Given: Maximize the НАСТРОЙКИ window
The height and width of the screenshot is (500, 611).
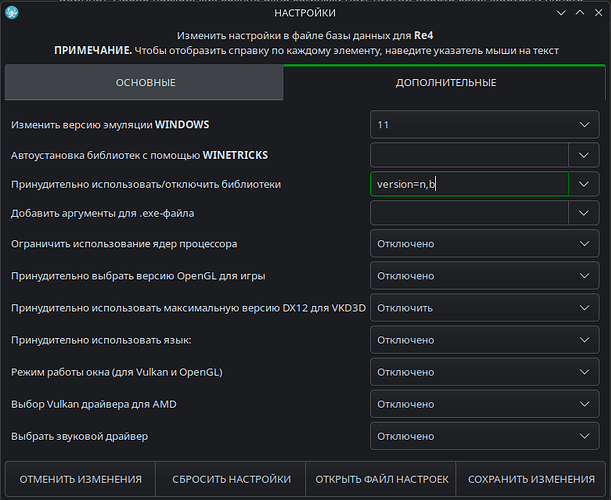Looking at the screenshot, I should pyautogui.click(x=574, y=13).
